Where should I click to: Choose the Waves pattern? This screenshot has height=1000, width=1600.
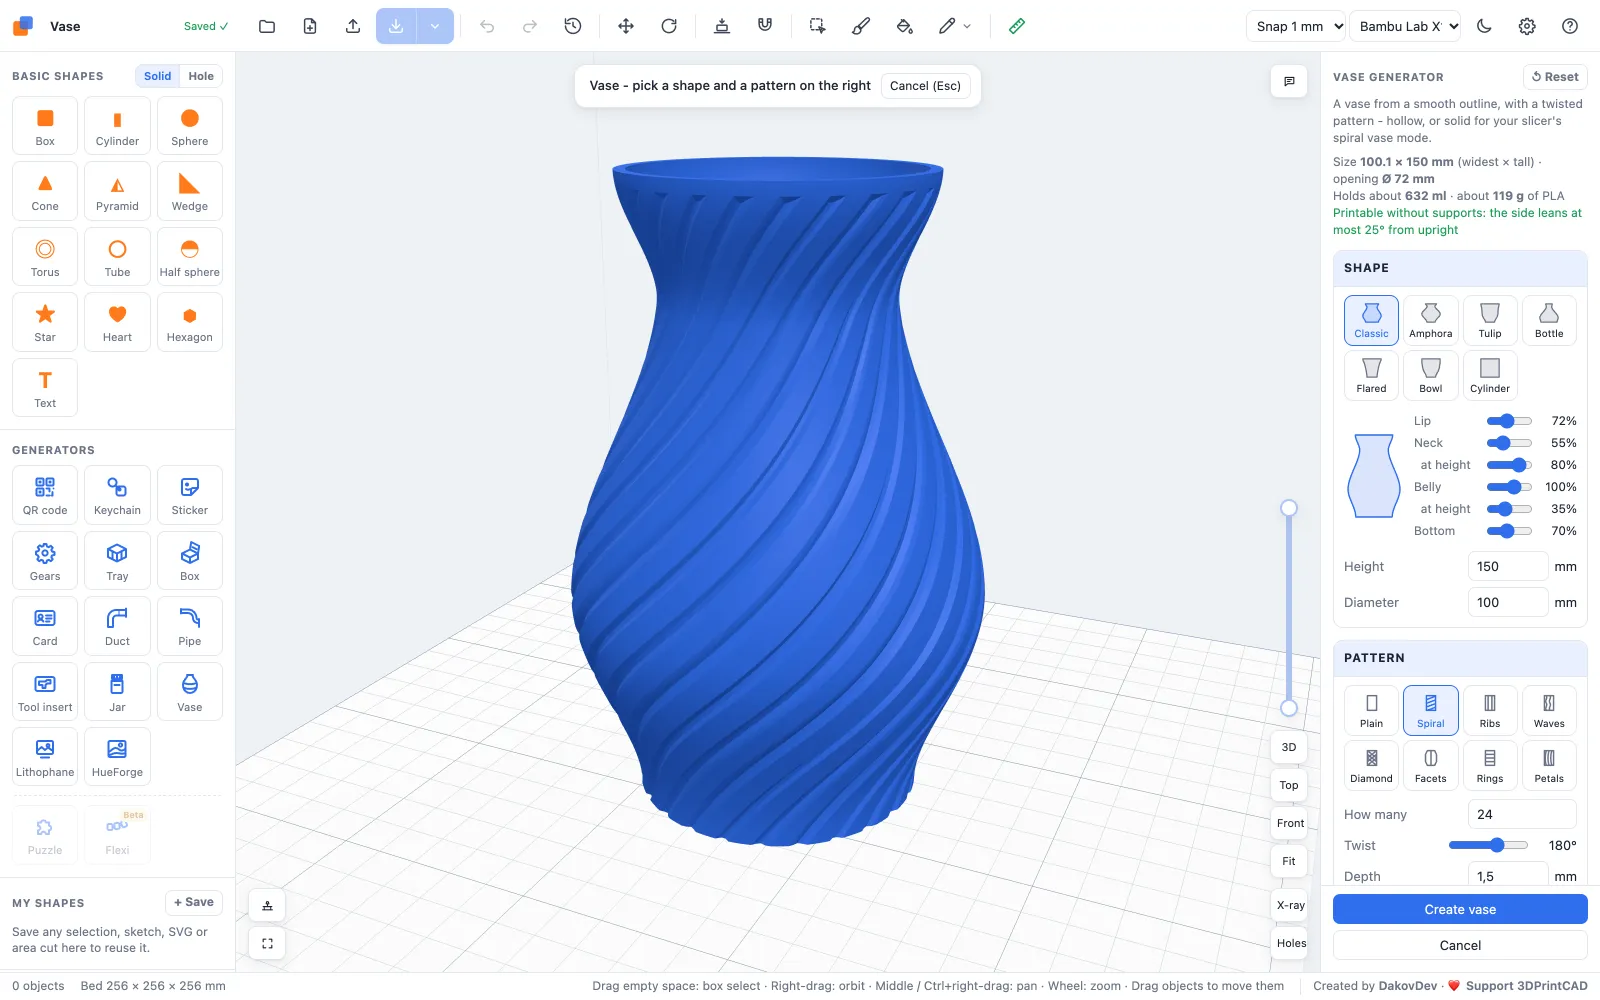(x=1548, y=710)
